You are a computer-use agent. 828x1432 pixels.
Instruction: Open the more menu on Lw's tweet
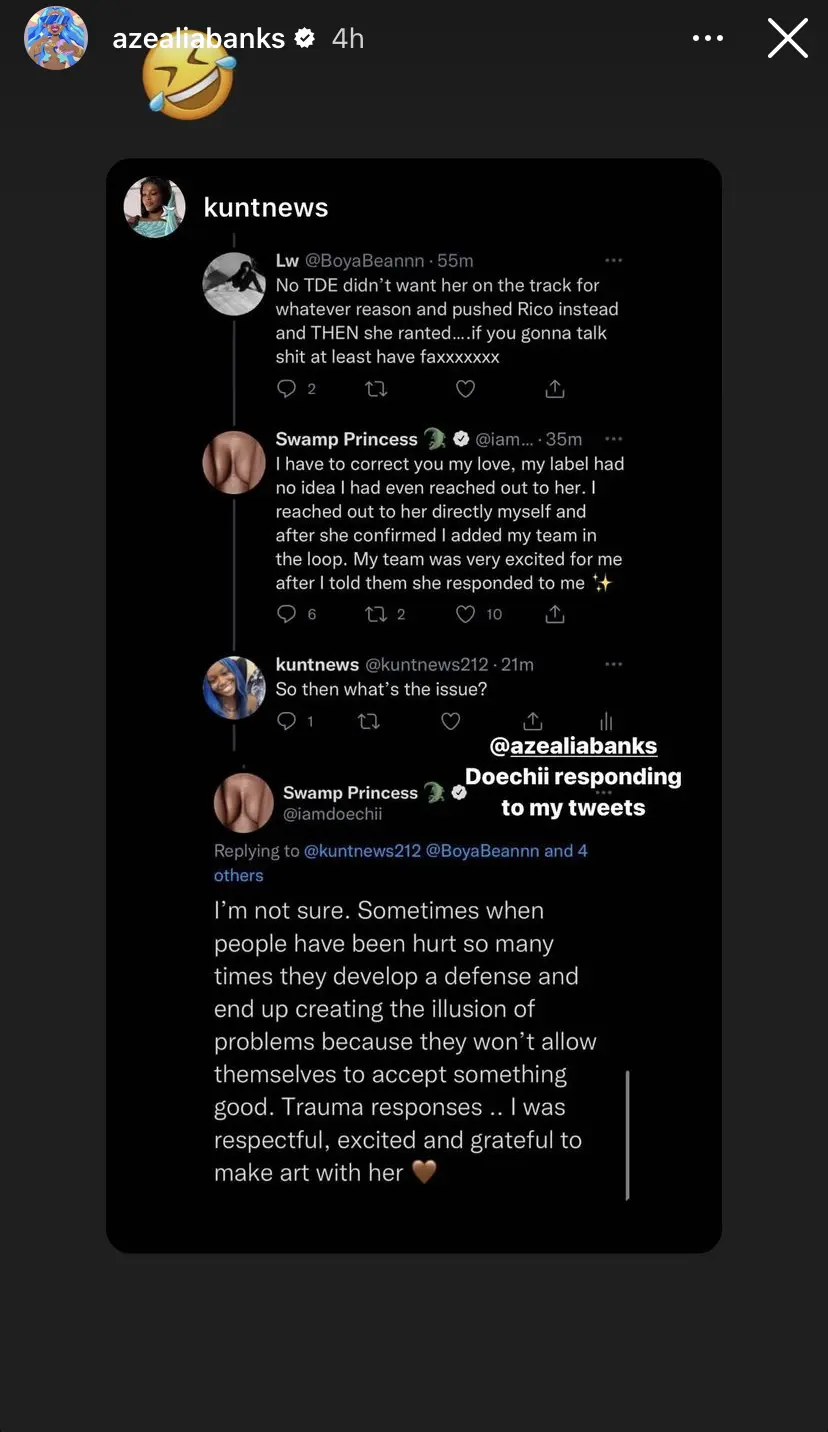click(x=614, y=260)
